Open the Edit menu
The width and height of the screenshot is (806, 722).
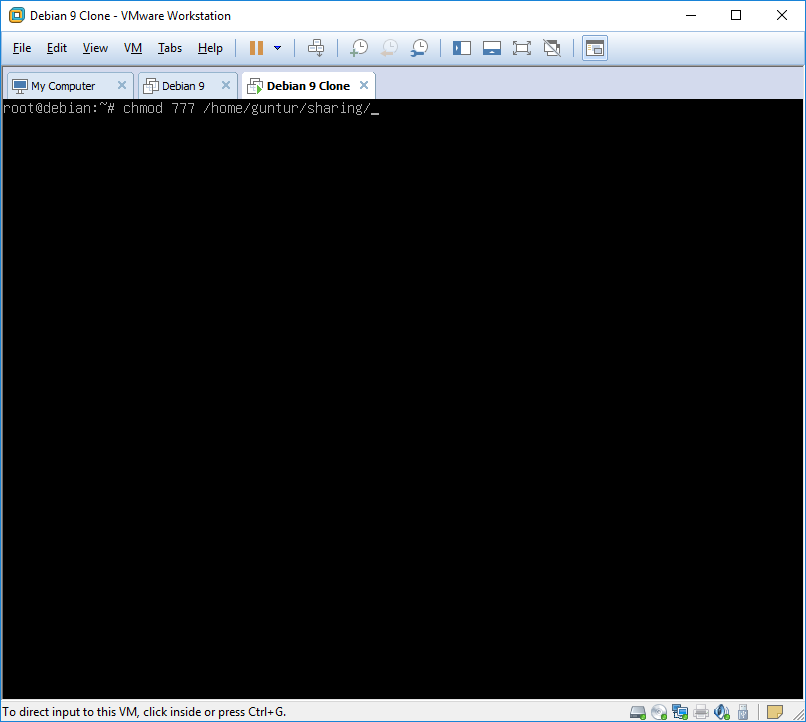click(57, 48)
